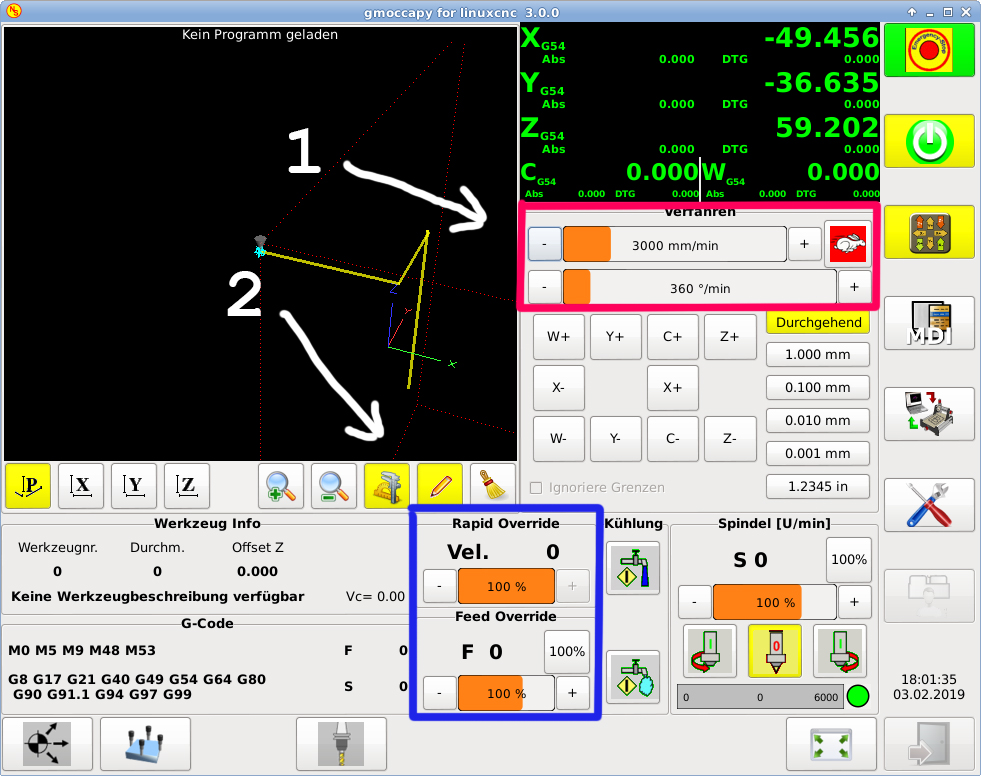
Task: Open tool change options
Action: 341,743
